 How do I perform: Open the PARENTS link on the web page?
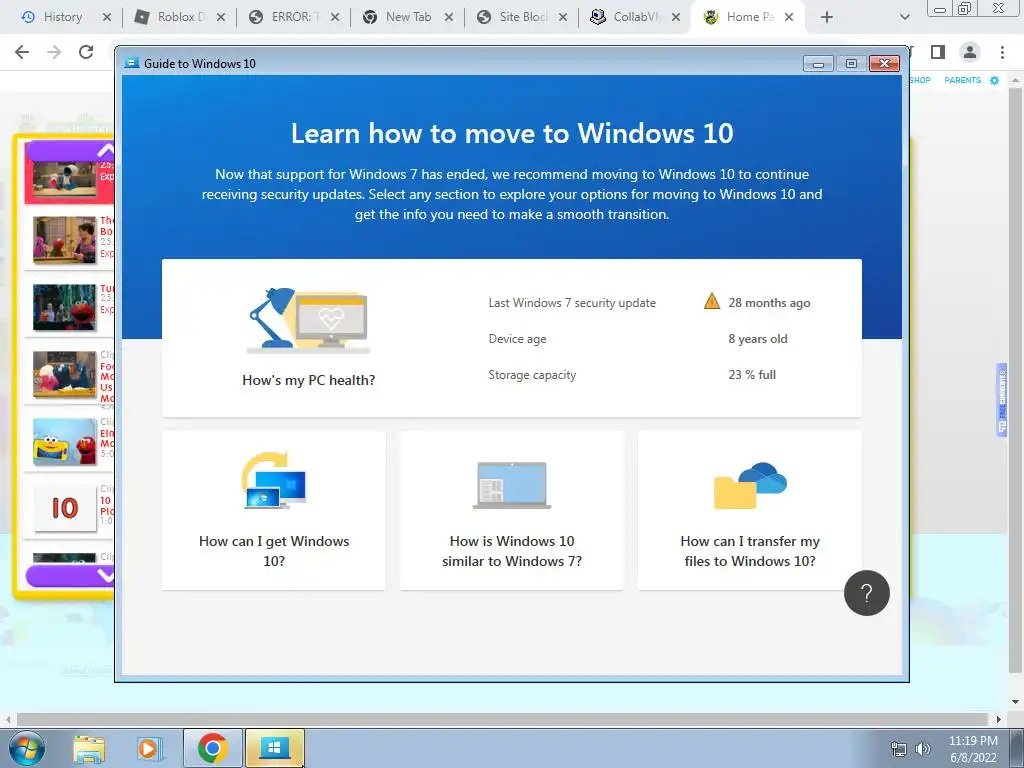pos(962,80)
